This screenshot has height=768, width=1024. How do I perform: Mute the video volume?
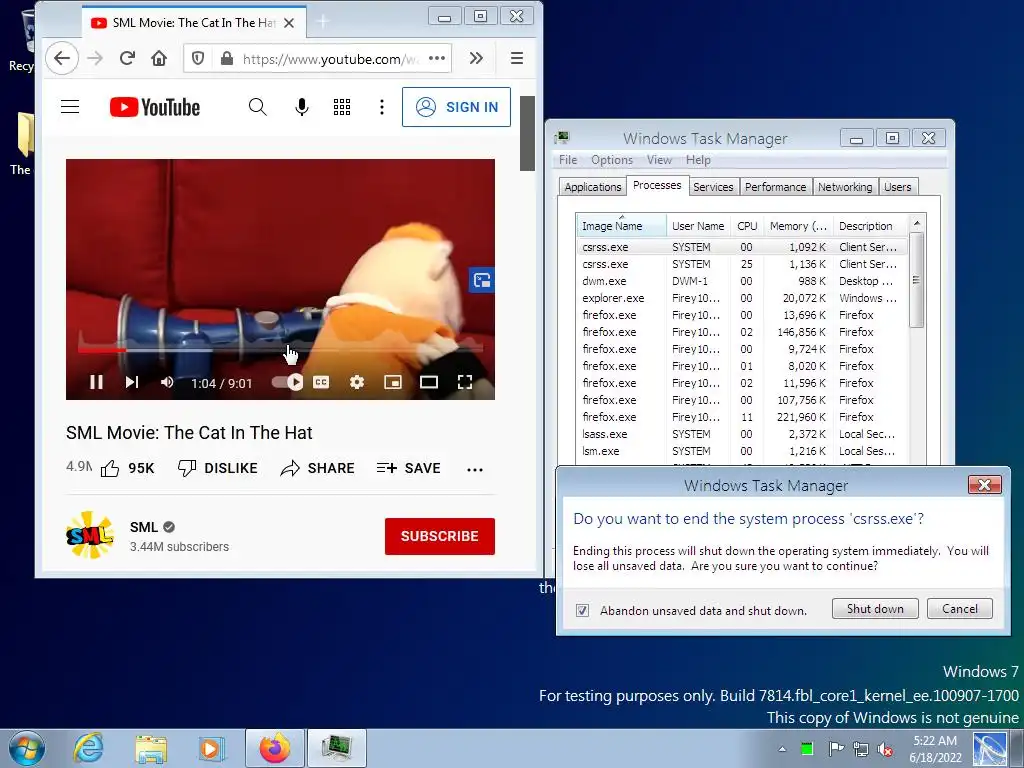[167, 382]
